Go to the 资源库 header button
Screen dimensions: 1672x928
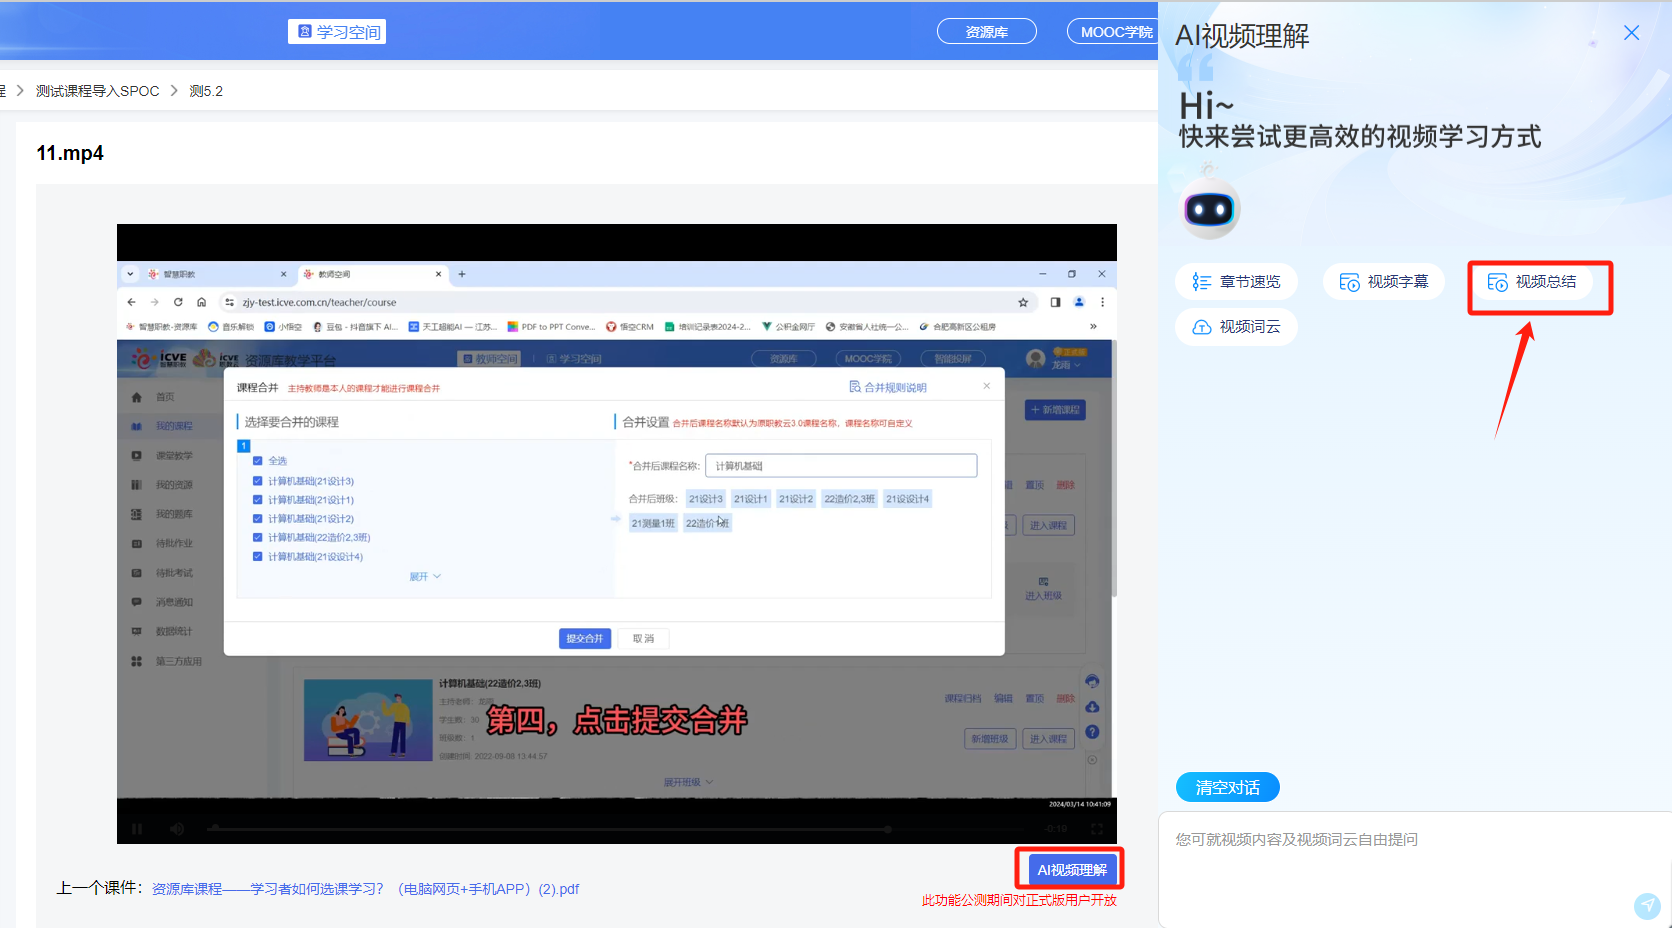[x=986, y=32]
